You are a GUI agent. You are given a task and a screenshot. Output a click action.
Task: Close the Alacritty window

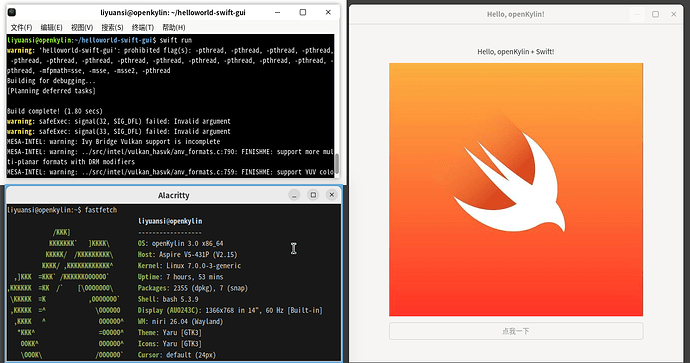coord(332,194)
